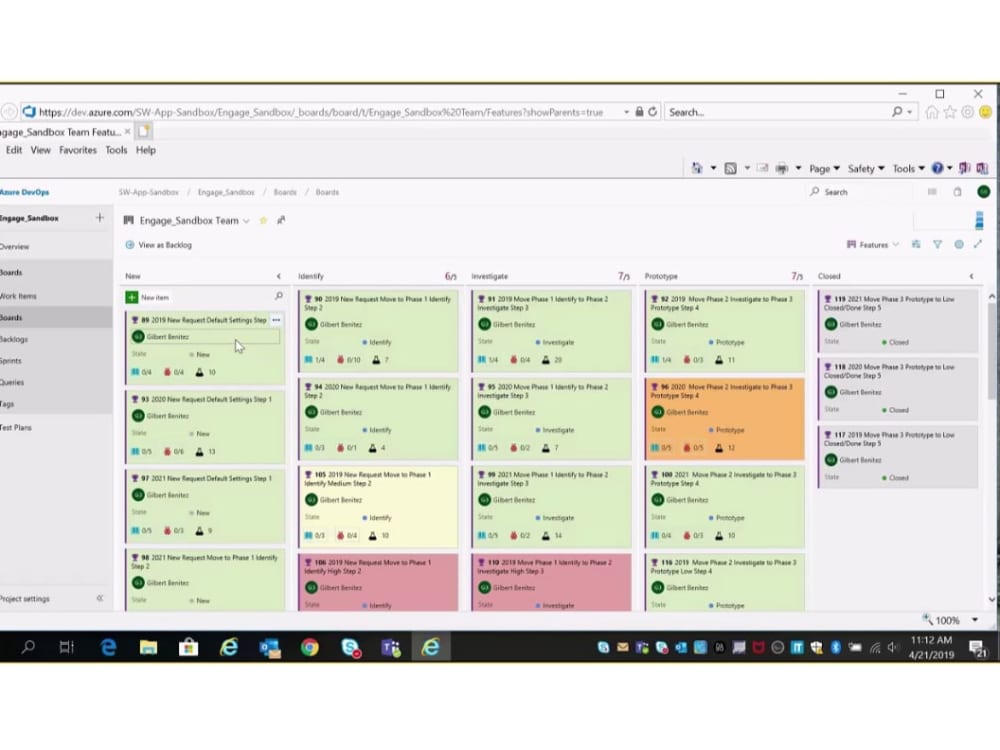The image size is (1000, 750).
Task: Open closed card 119 Move Phase 3
Action: (898, 321)
